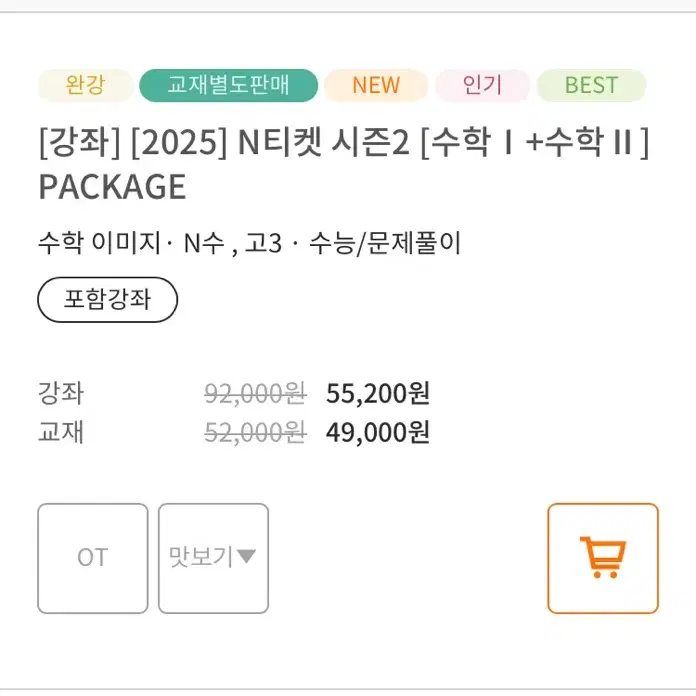Click the 맛보기 dropdown triangle arrow
The height and width of the screenshot is (696, 696).
pyautogui.click(x=246, y=556)
